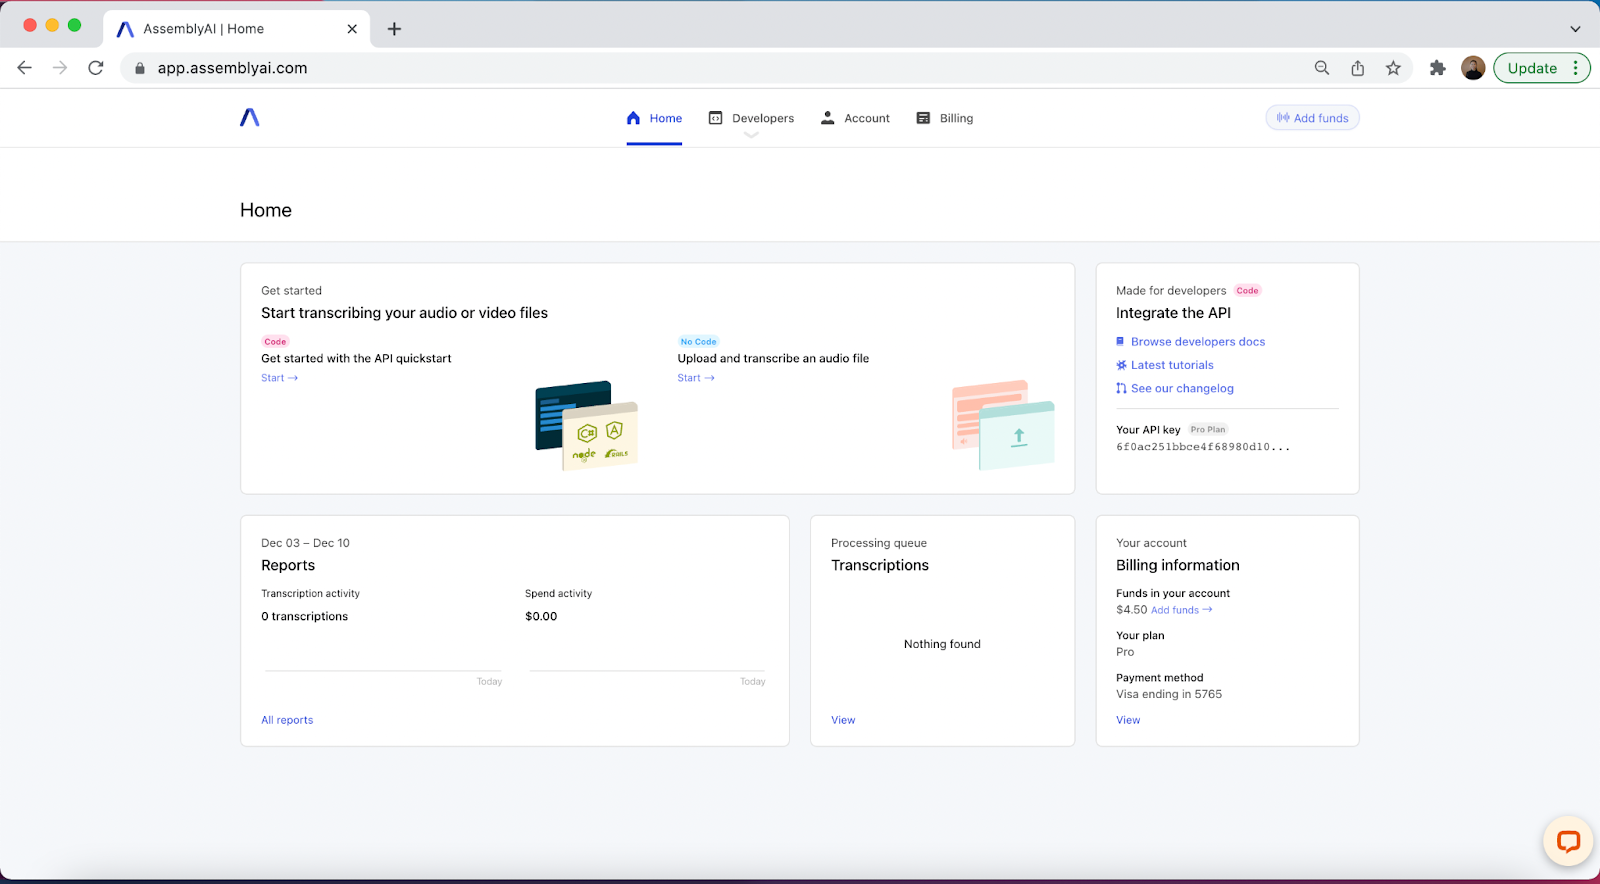Click the share icon in the address bar
This screenshot has height=884, width=1600.
tap(1358, 68)
